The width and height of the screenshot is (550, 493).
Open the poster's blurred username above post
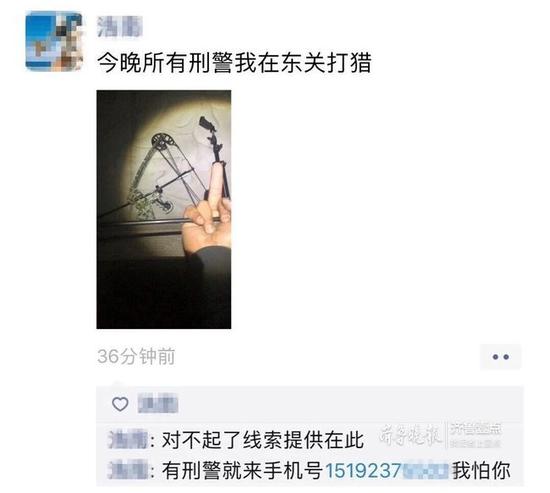pyautogui.click(x=120, y=27)
